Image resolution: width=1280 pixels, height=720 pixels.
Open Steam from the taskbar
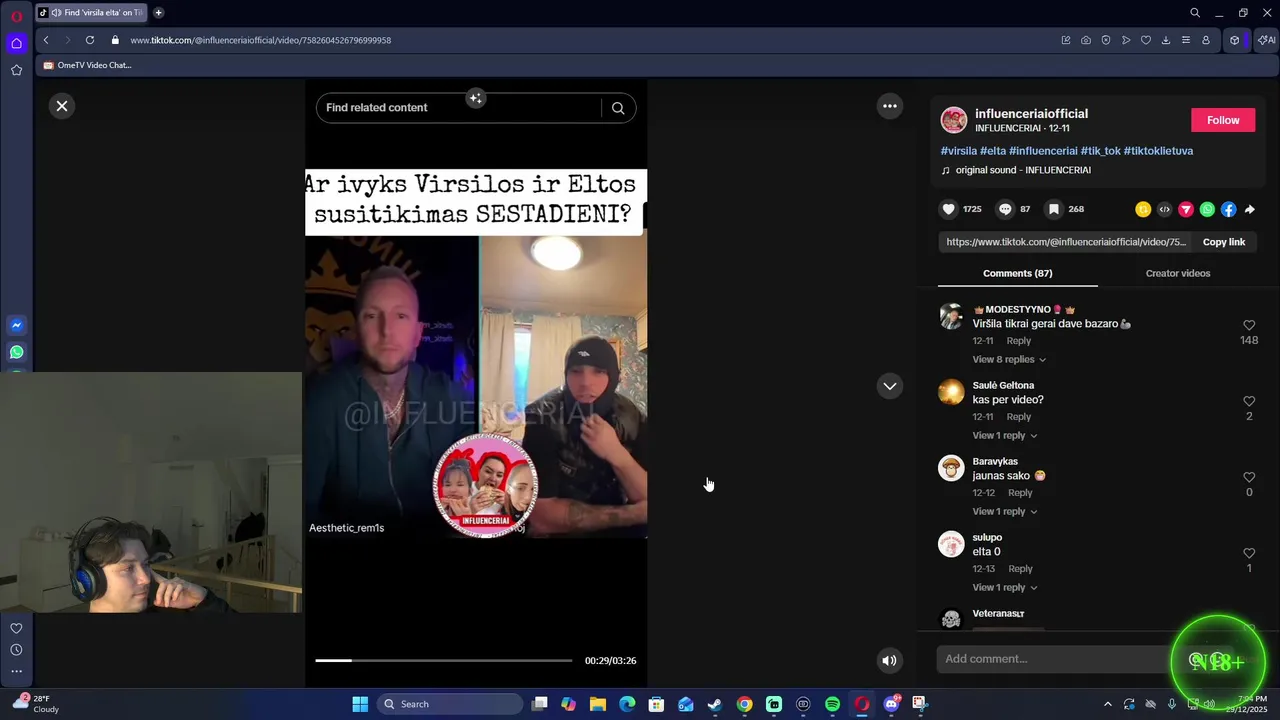(715, 704)
